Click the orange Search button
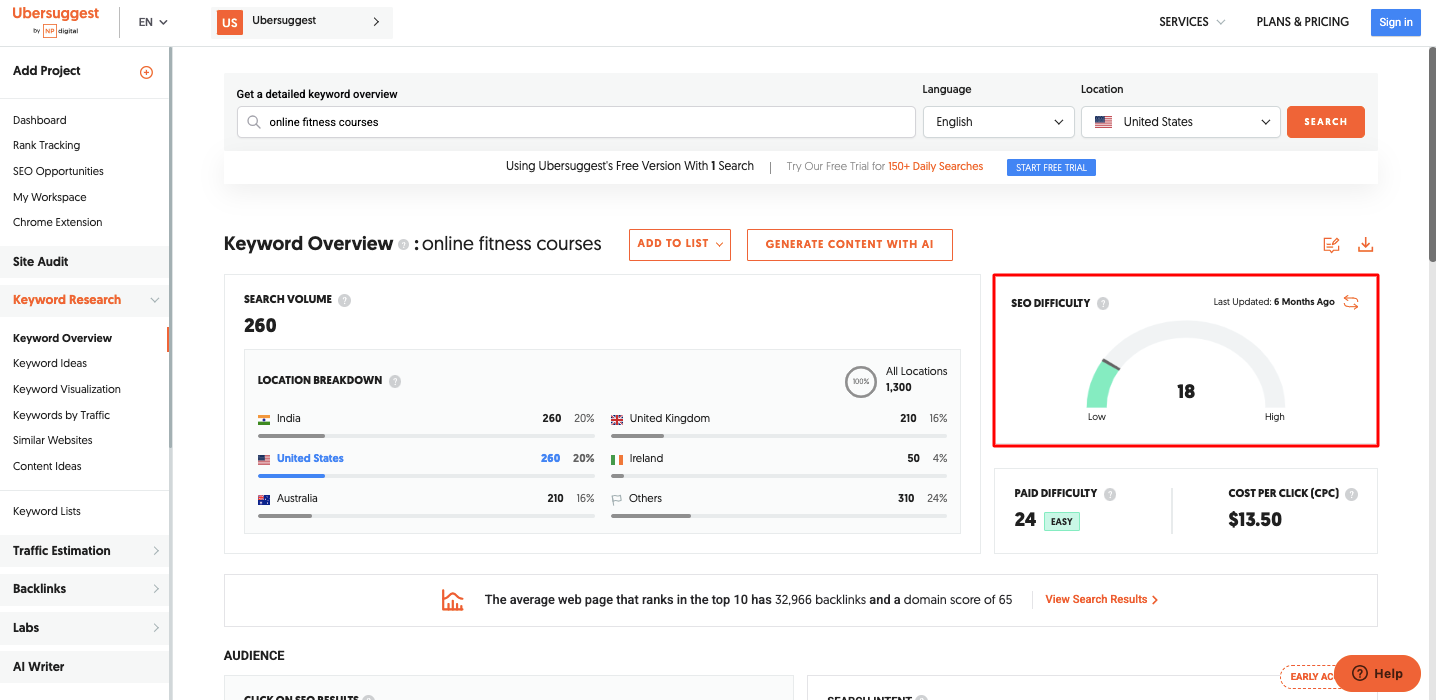 point(1326,122)
